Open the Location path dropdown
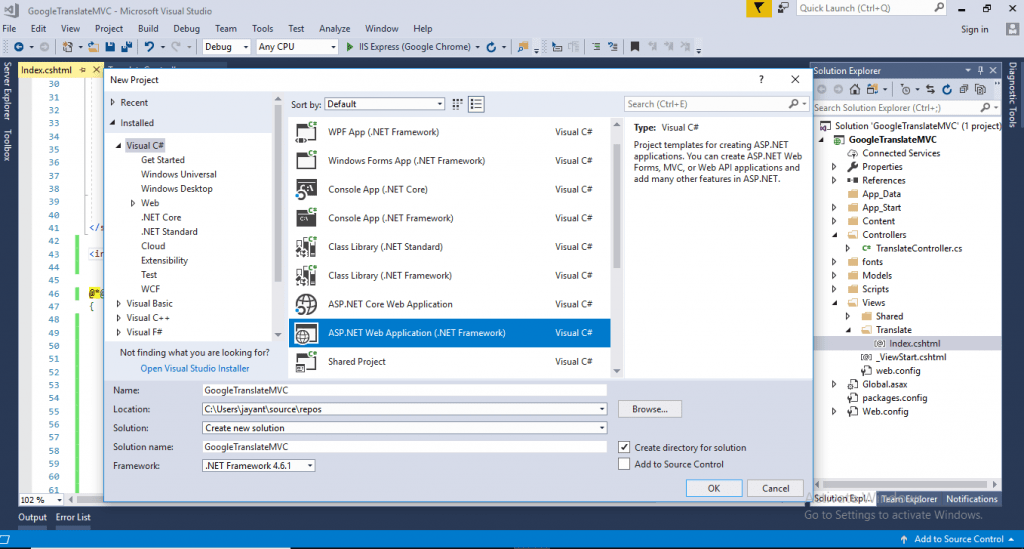 [x=601, y=409]
